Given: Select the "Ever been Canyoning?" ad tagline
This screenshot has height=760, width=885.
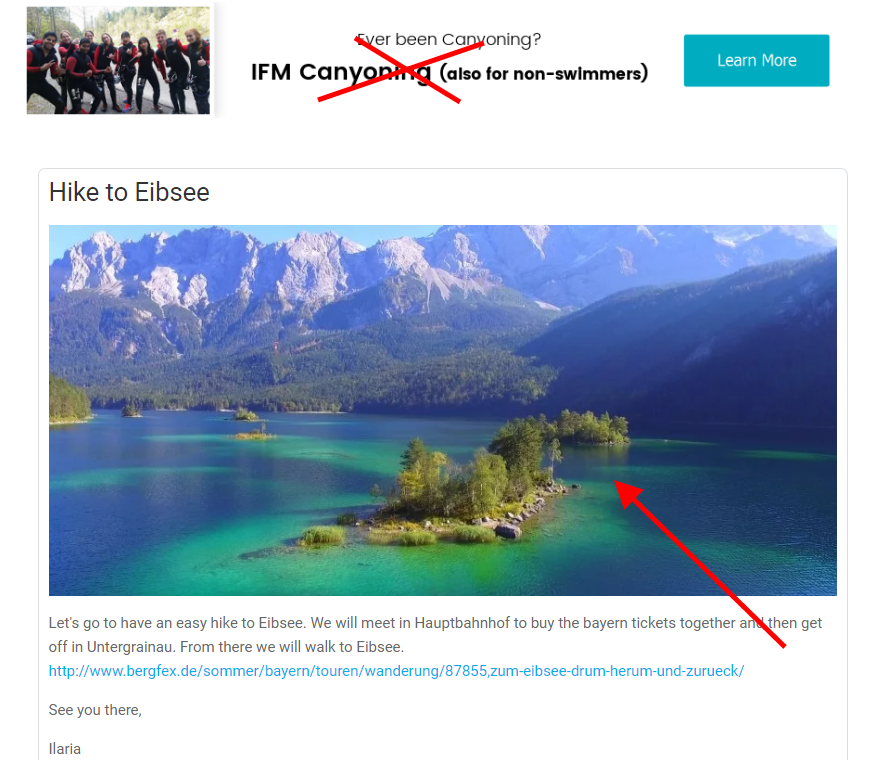Looking at the screenshot, I should [449, 39].
